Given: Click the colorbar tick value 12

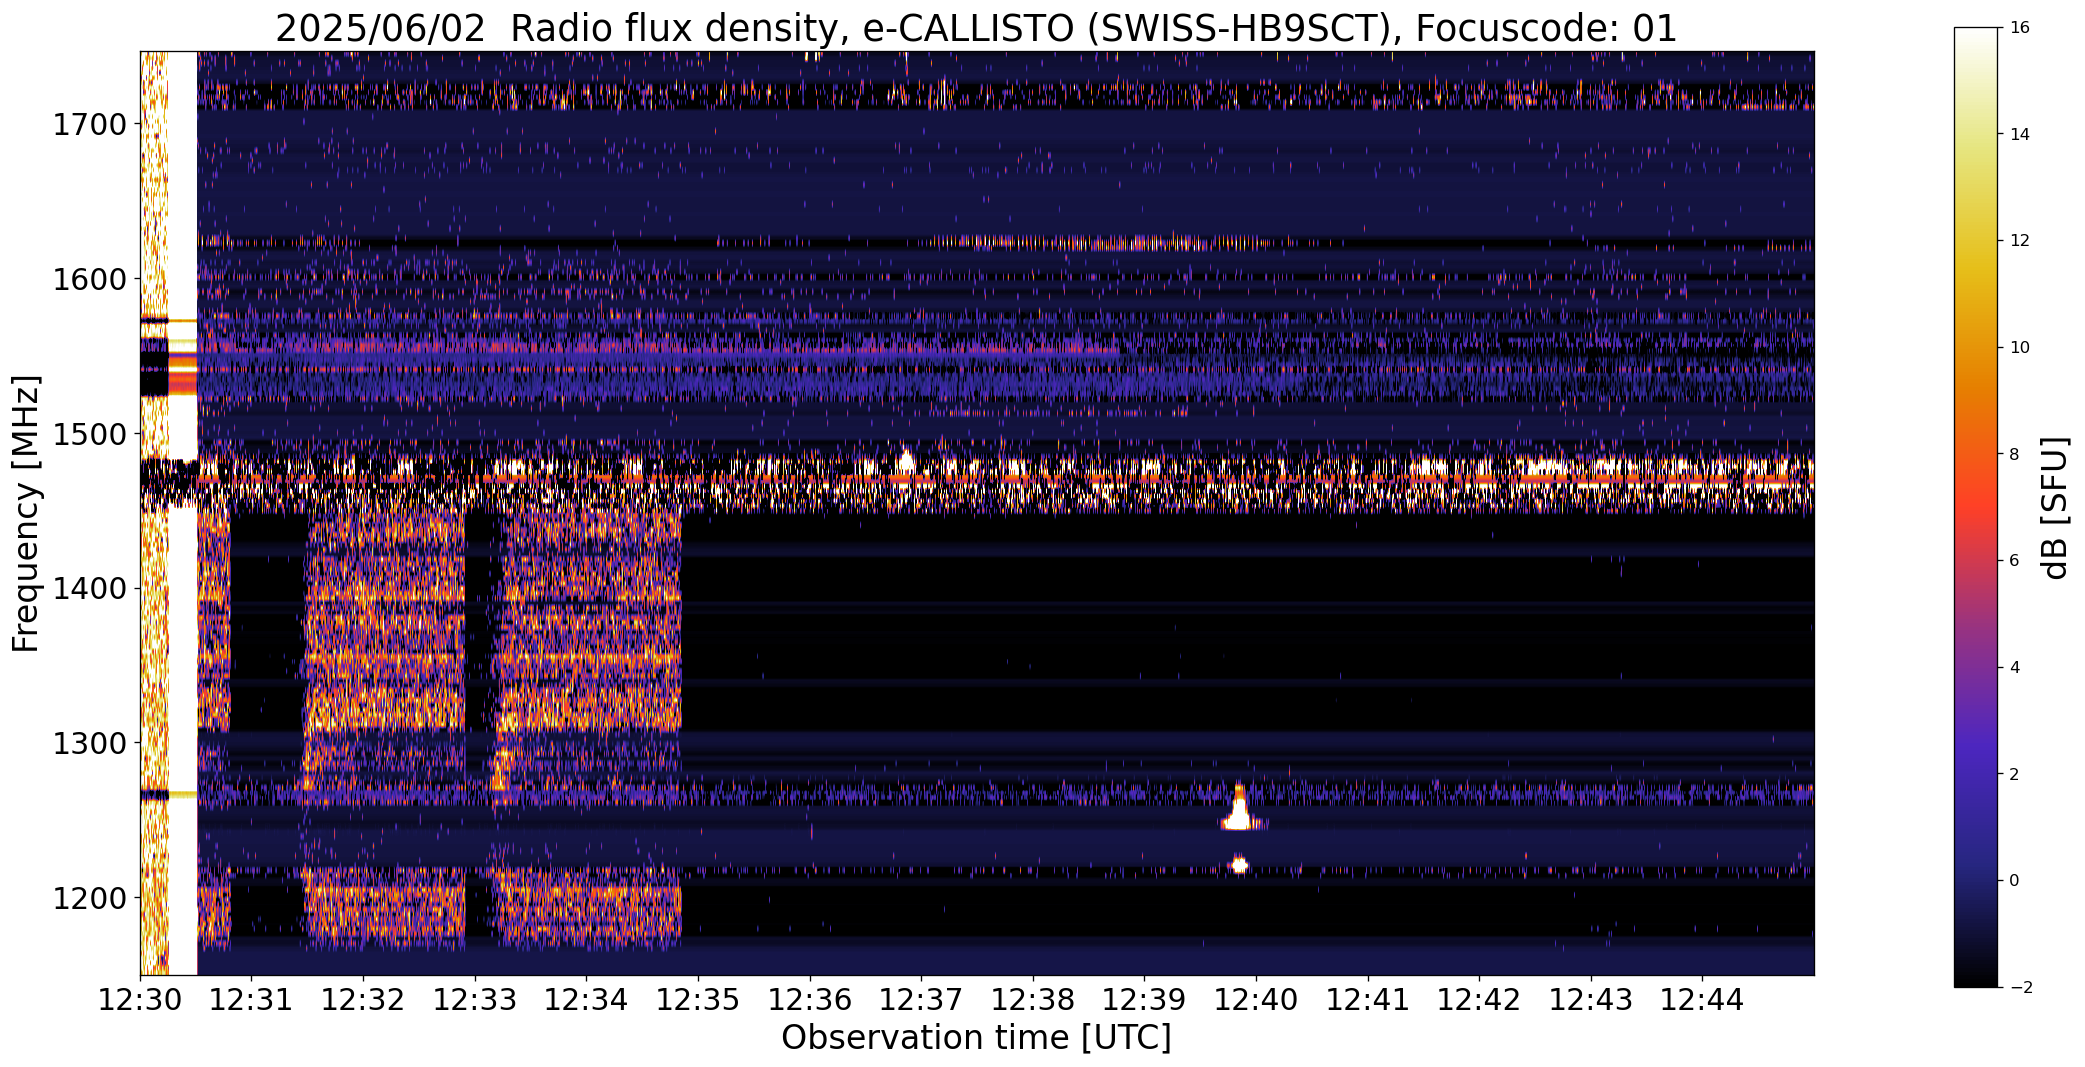Looking at the screenshot, I should tap(2019, 241).
